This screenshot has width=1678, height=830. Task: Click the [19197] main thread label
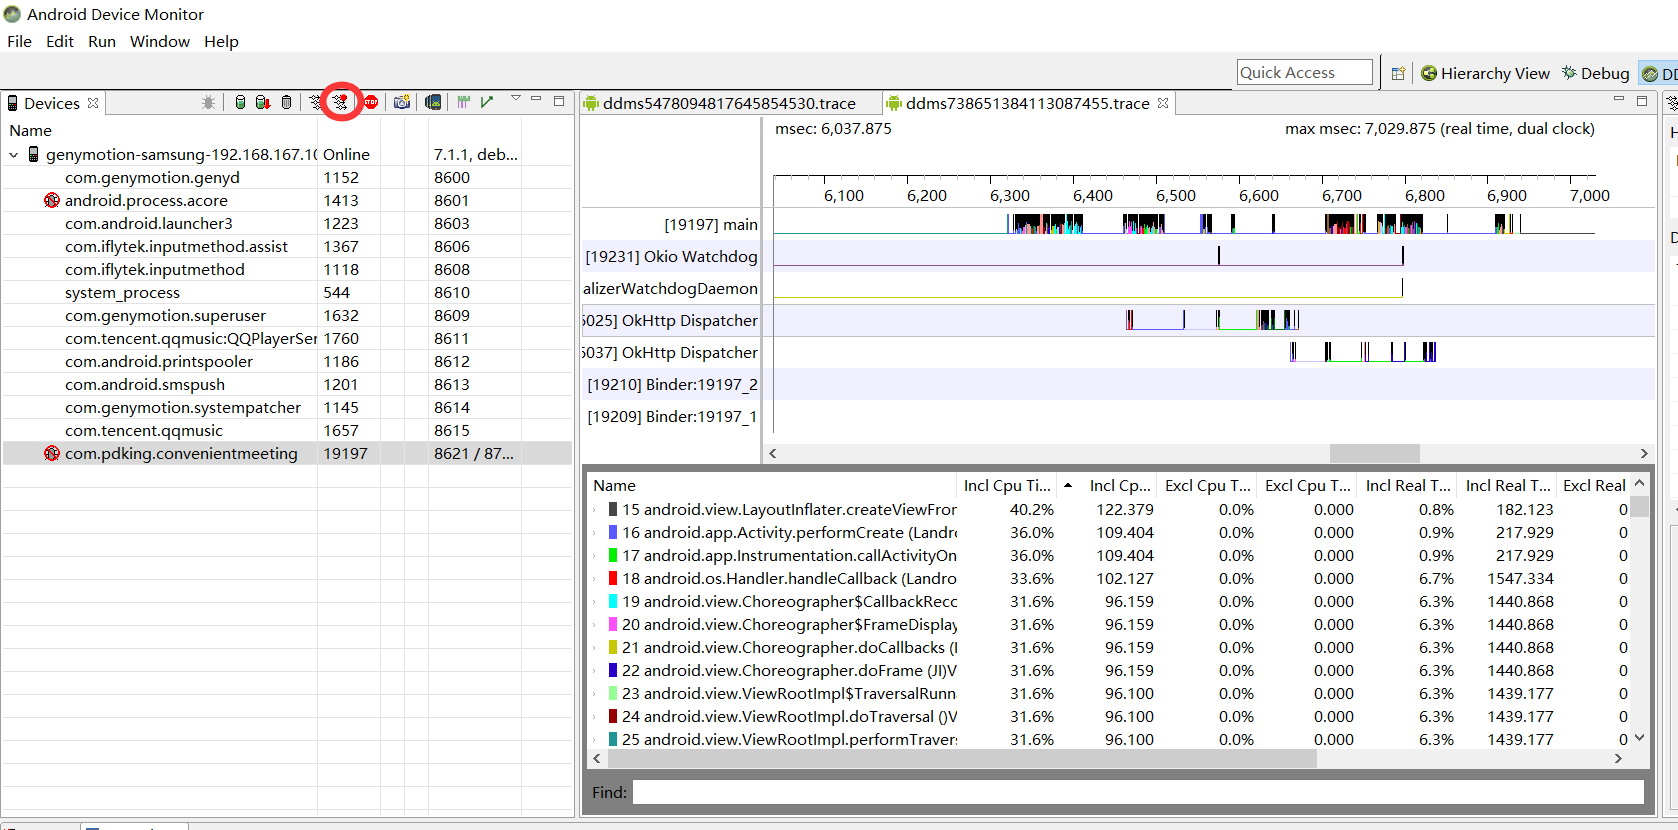pos(711,224)
